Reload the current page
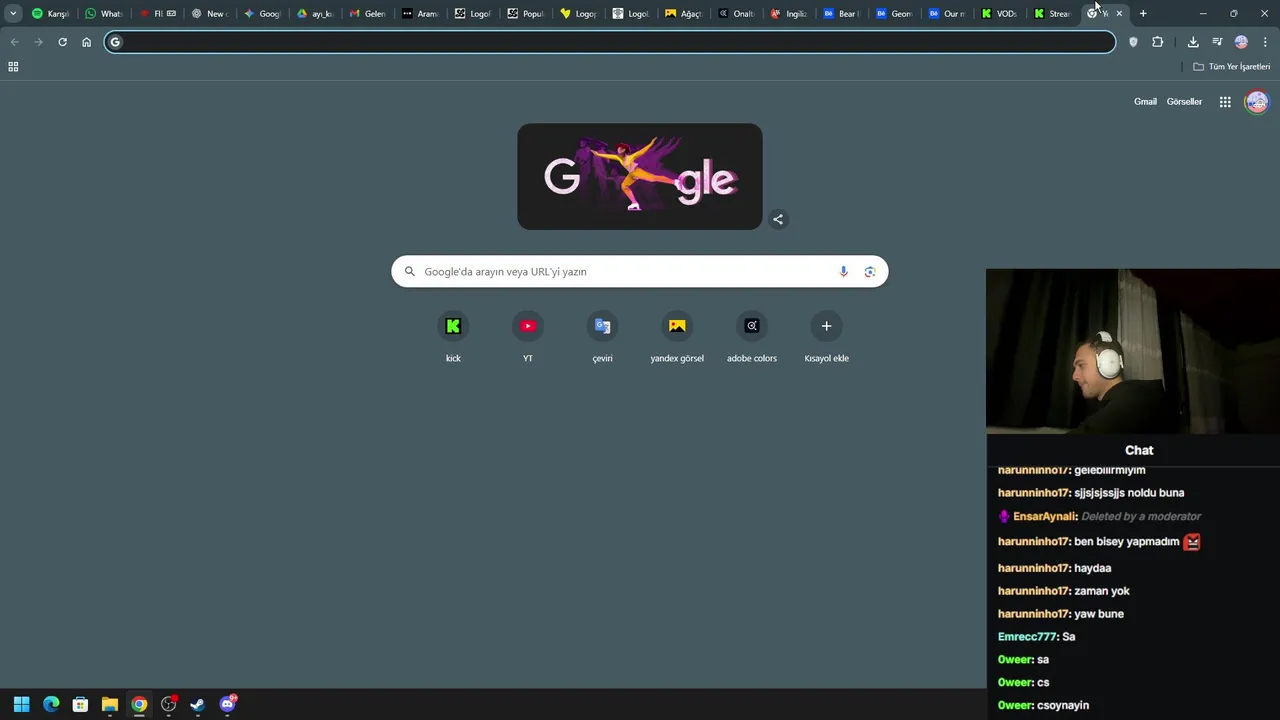 62,42
